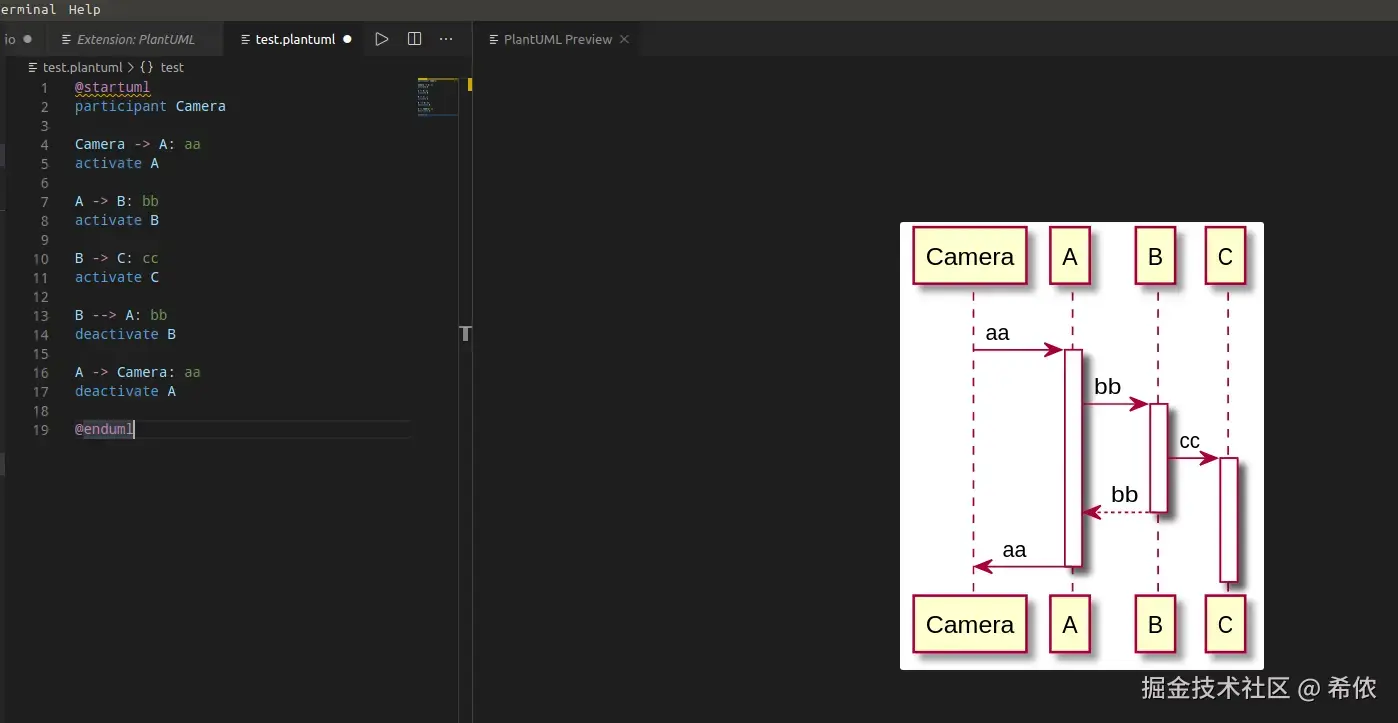Click the unsaved dot on the leftmost tab
The image size is (1398, 723).
27,39
